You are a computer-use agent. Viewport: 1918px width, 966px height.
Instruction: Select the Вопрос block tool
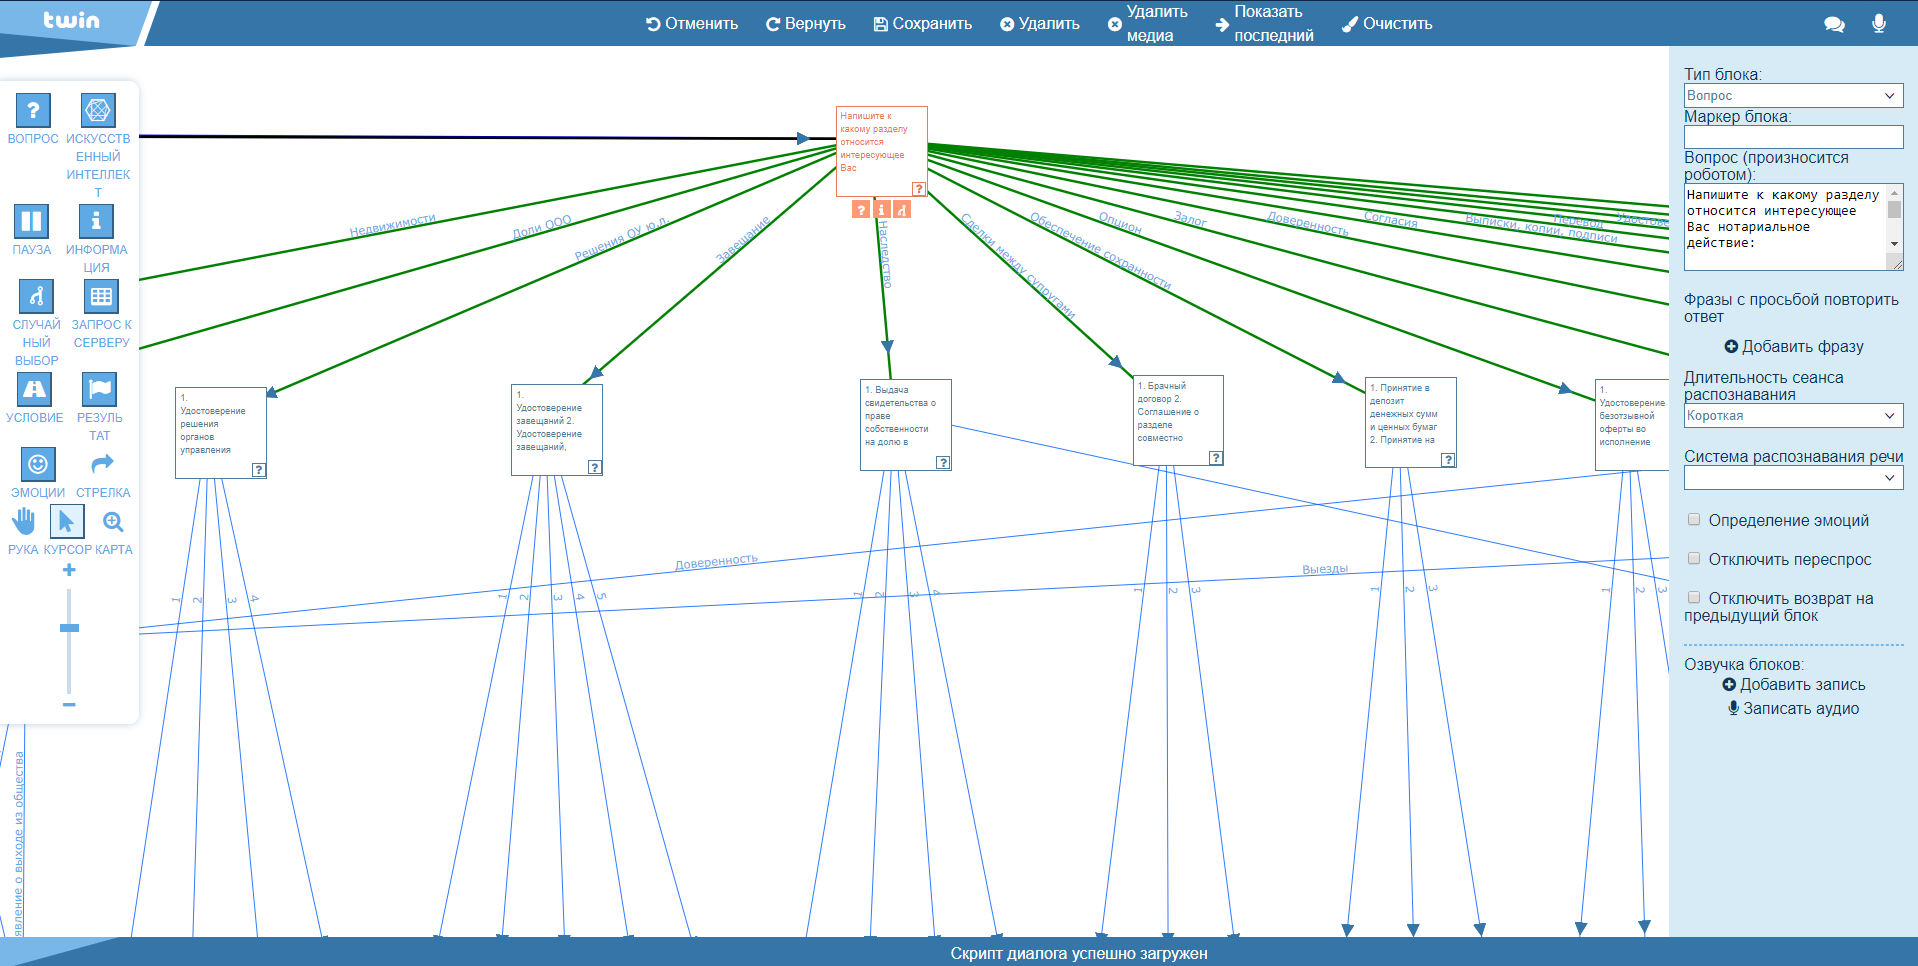[33, 110]
